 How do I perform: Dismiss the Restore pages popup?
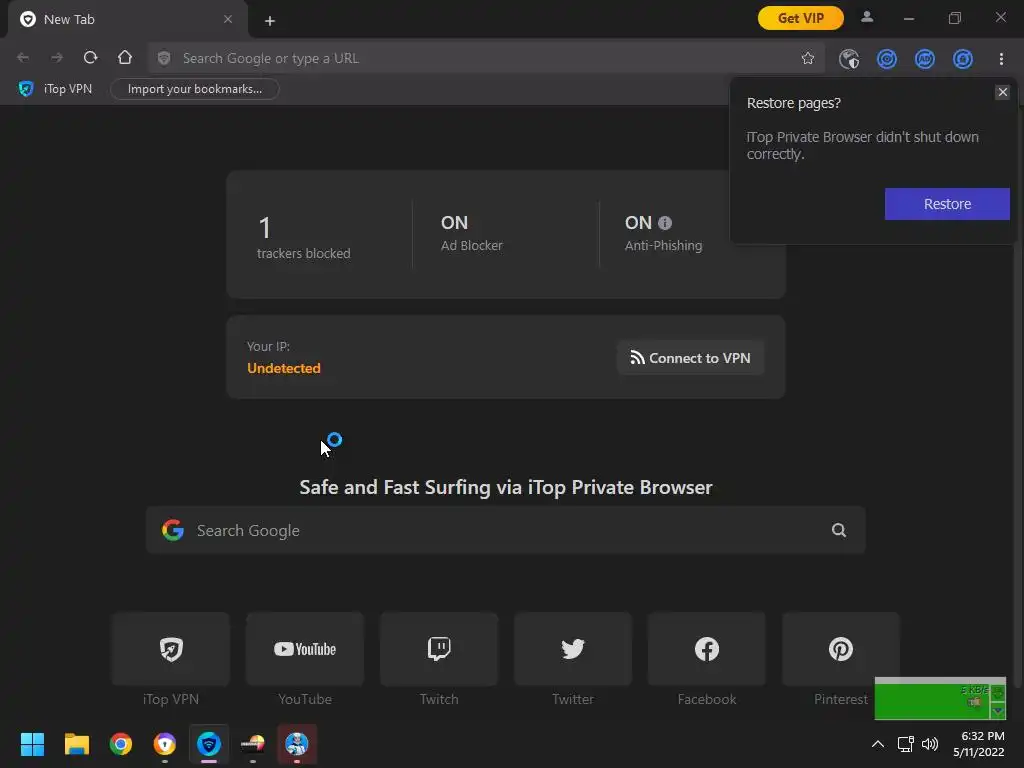tap(1002, 92)
